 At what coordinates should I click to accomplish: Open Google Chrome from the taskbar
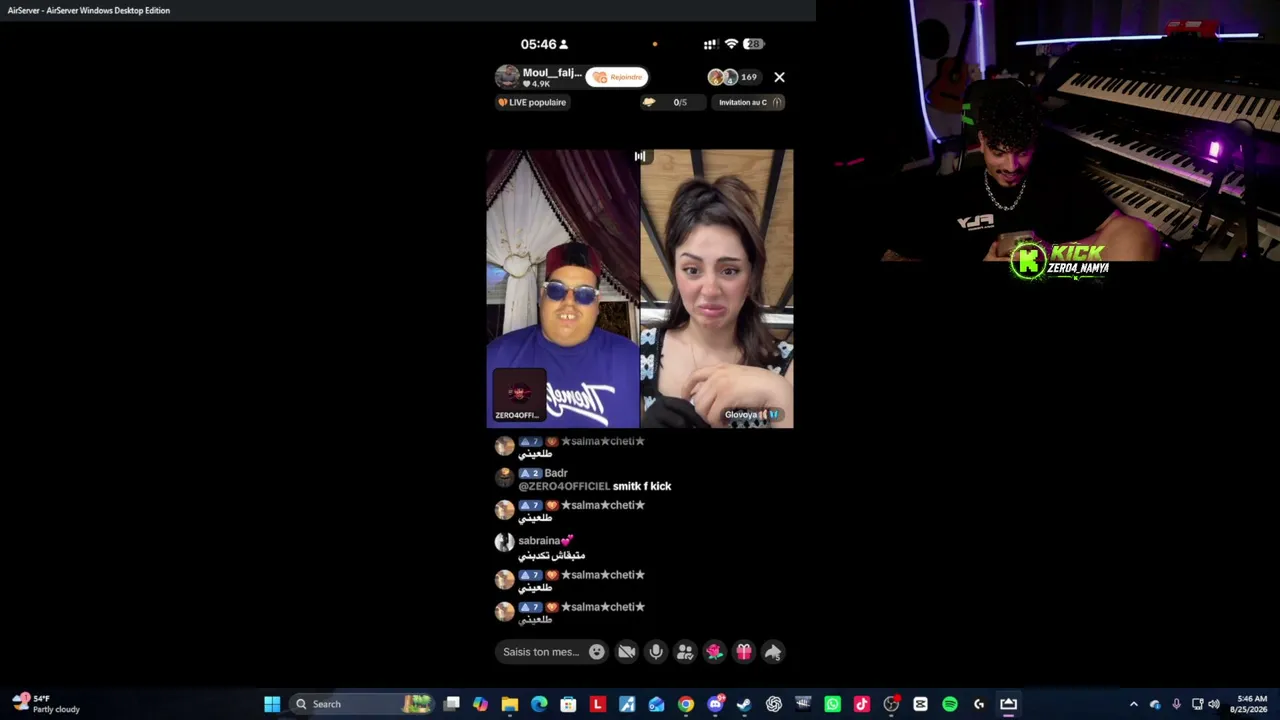click(x=686, y=704)
